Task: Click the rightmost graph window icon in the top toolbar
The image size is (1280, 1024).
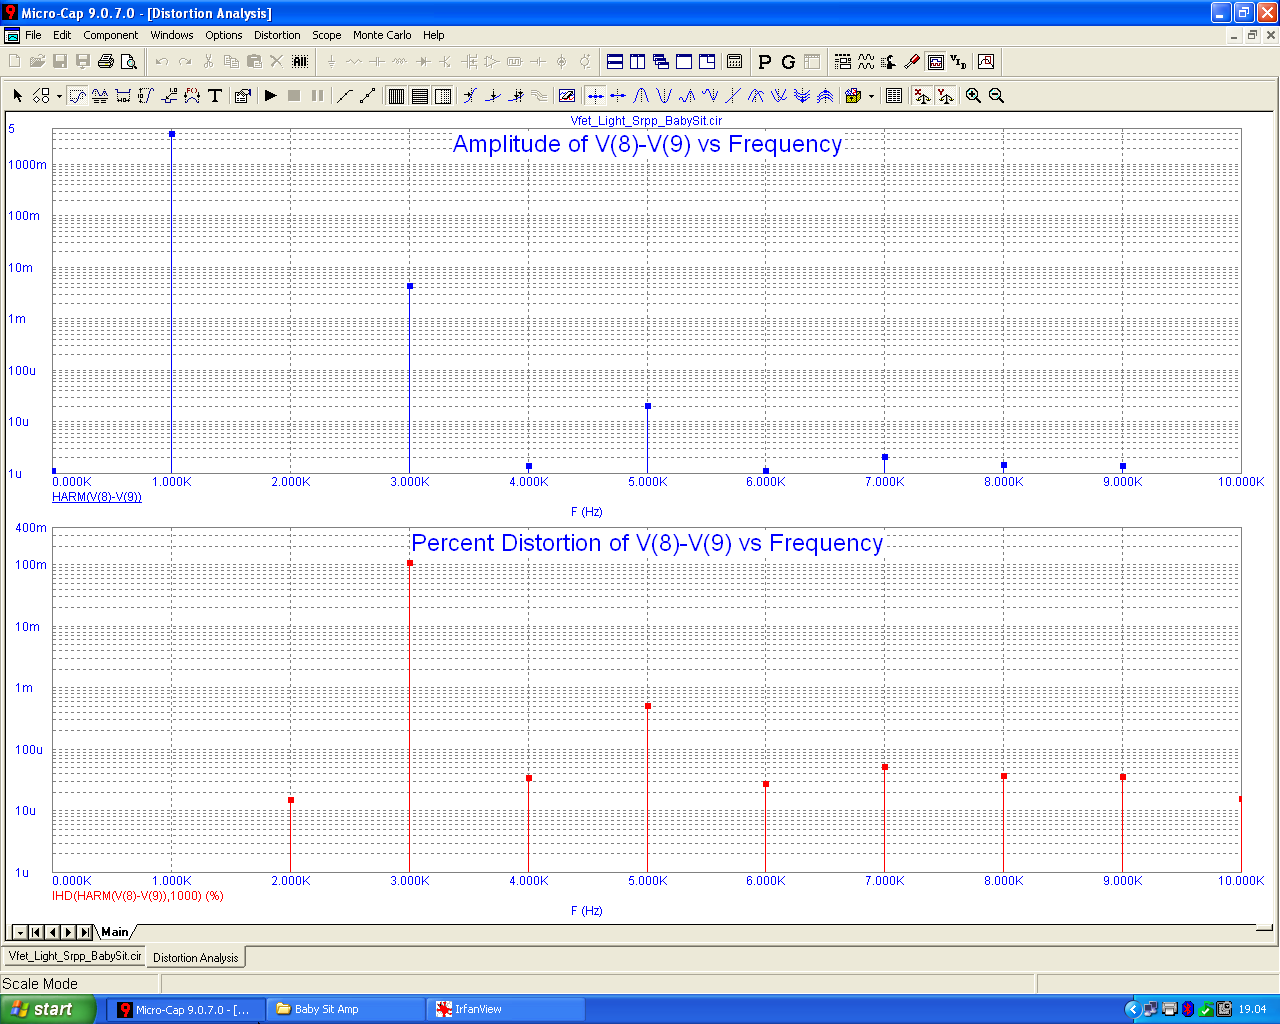Action: (986, 62)
